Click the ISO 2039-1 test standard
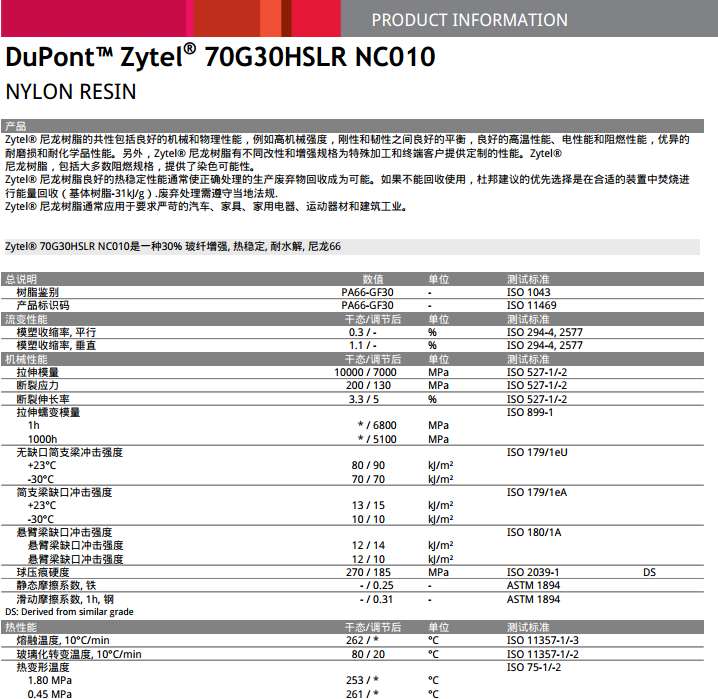Viewport: 718px width, 699px height. 533,572
